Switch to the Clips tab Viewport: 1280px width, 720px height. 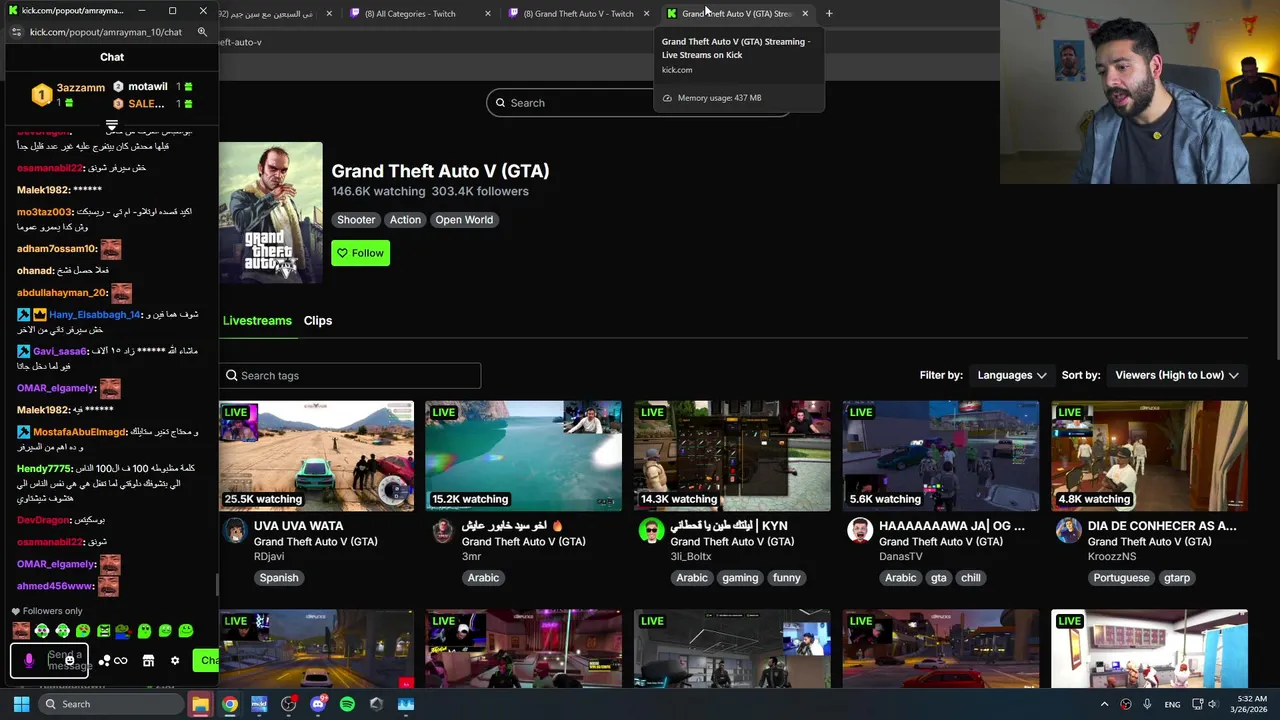coord(318,320)
